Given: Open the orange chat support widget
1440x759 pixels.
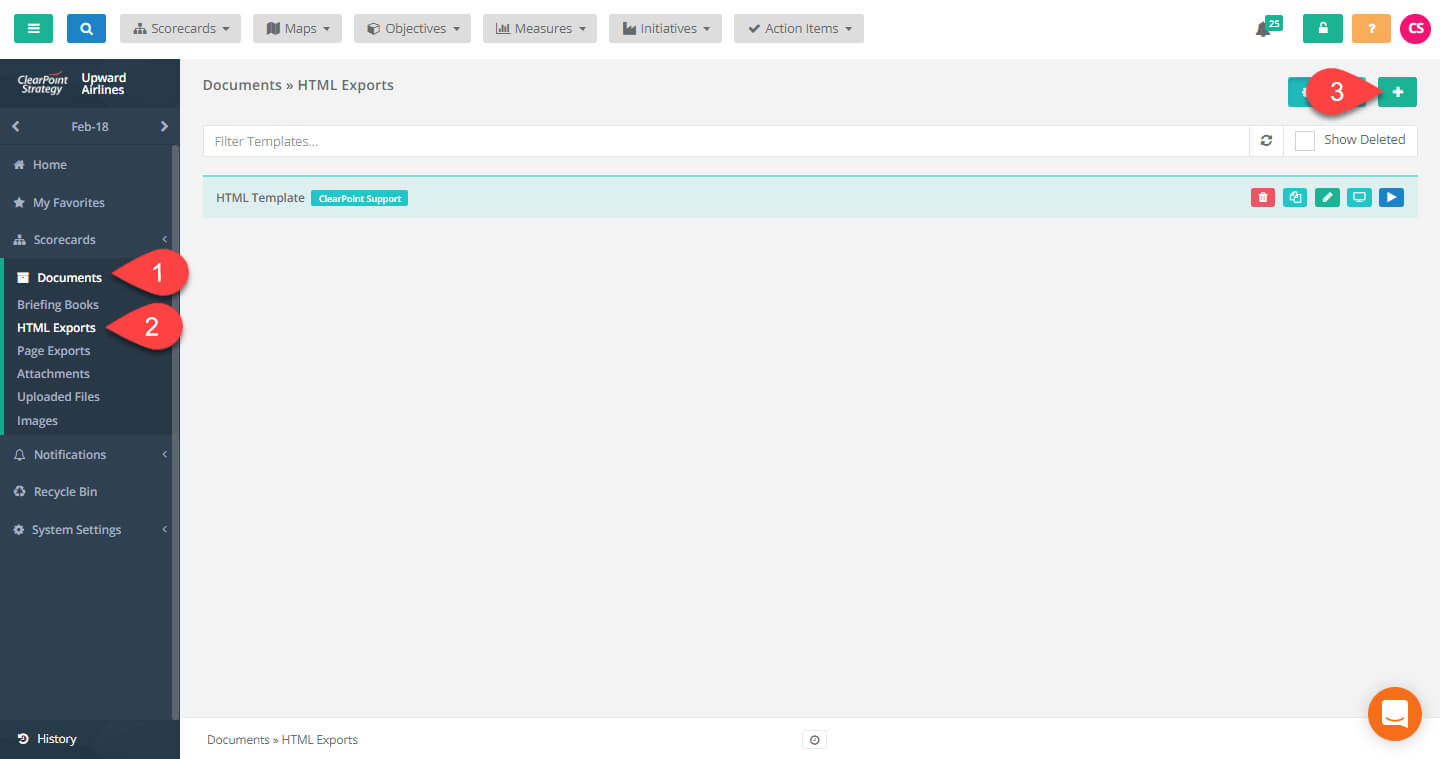Looking at the screenshot, I should 1394,714.
